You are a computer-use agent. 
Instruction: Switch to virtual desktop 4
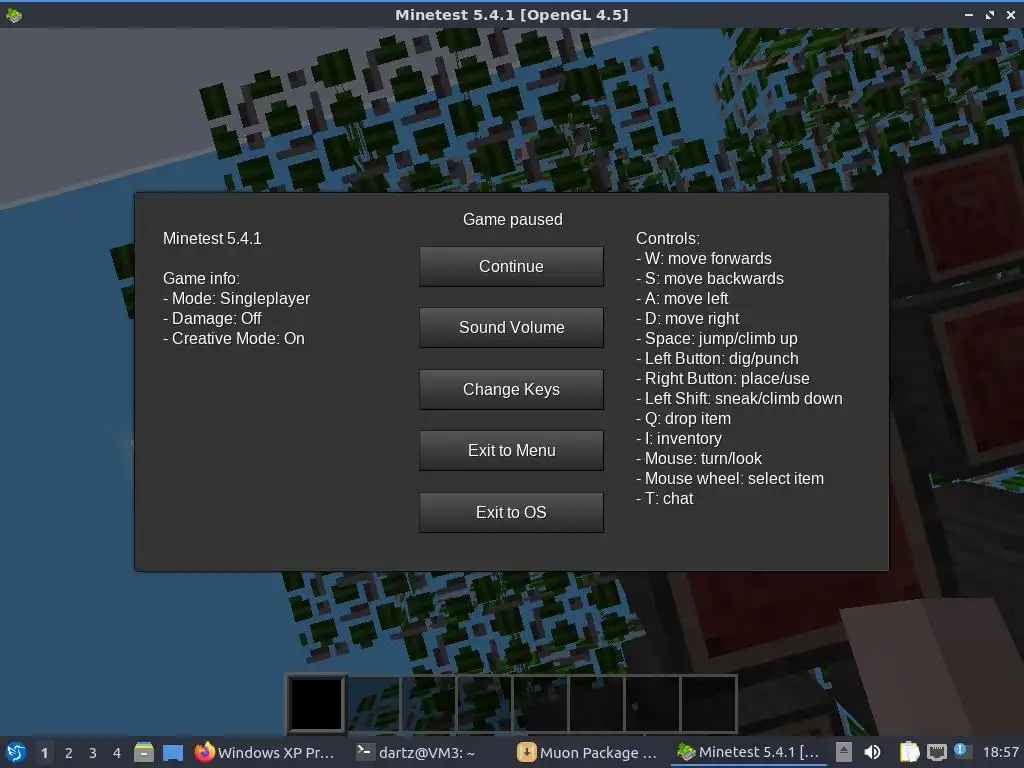pyautogui.click(x=117, y=753)
